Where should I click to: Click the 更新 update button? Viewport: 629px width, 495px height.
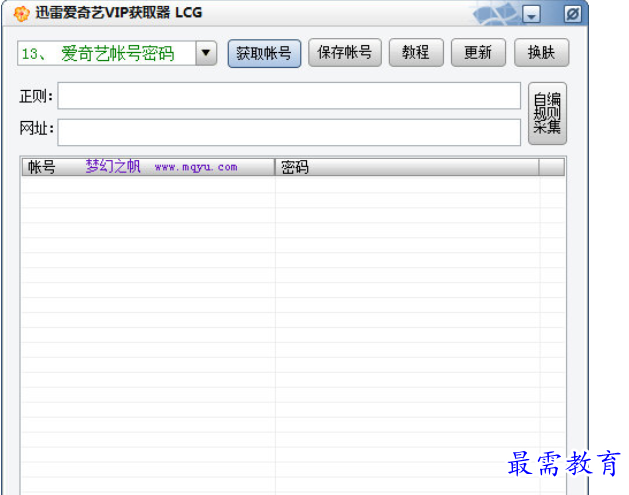pos(478,53)
